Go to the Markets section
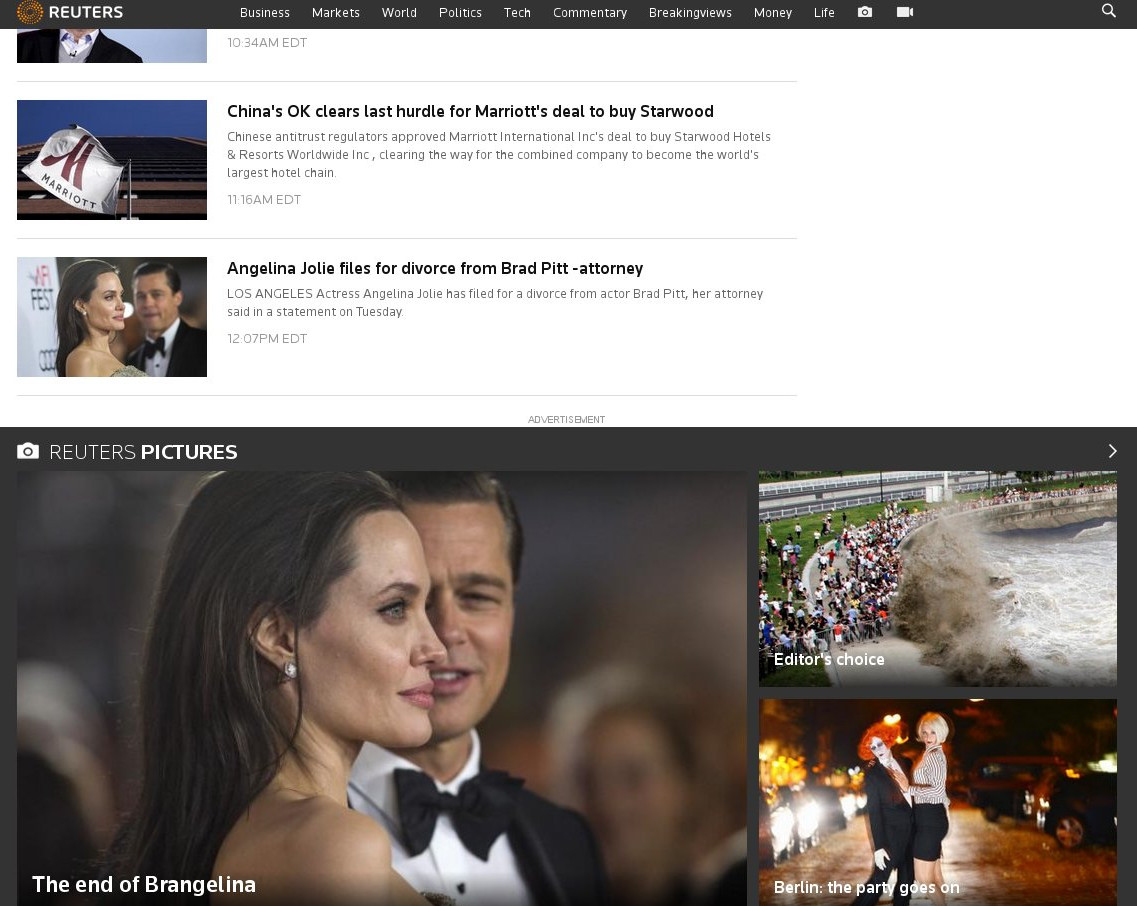1137x906 pixels. click(336, 13)
